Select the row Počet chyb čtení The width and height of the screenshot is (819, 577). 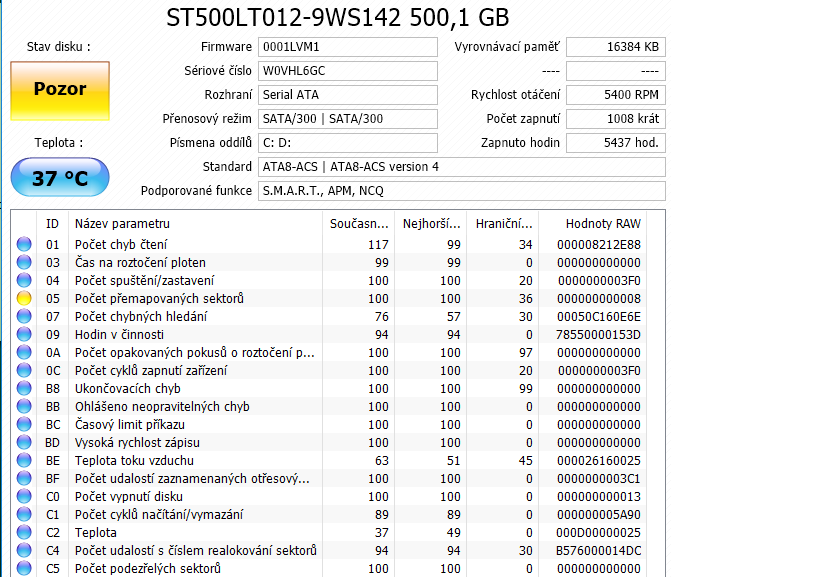(x=331, y=244)
